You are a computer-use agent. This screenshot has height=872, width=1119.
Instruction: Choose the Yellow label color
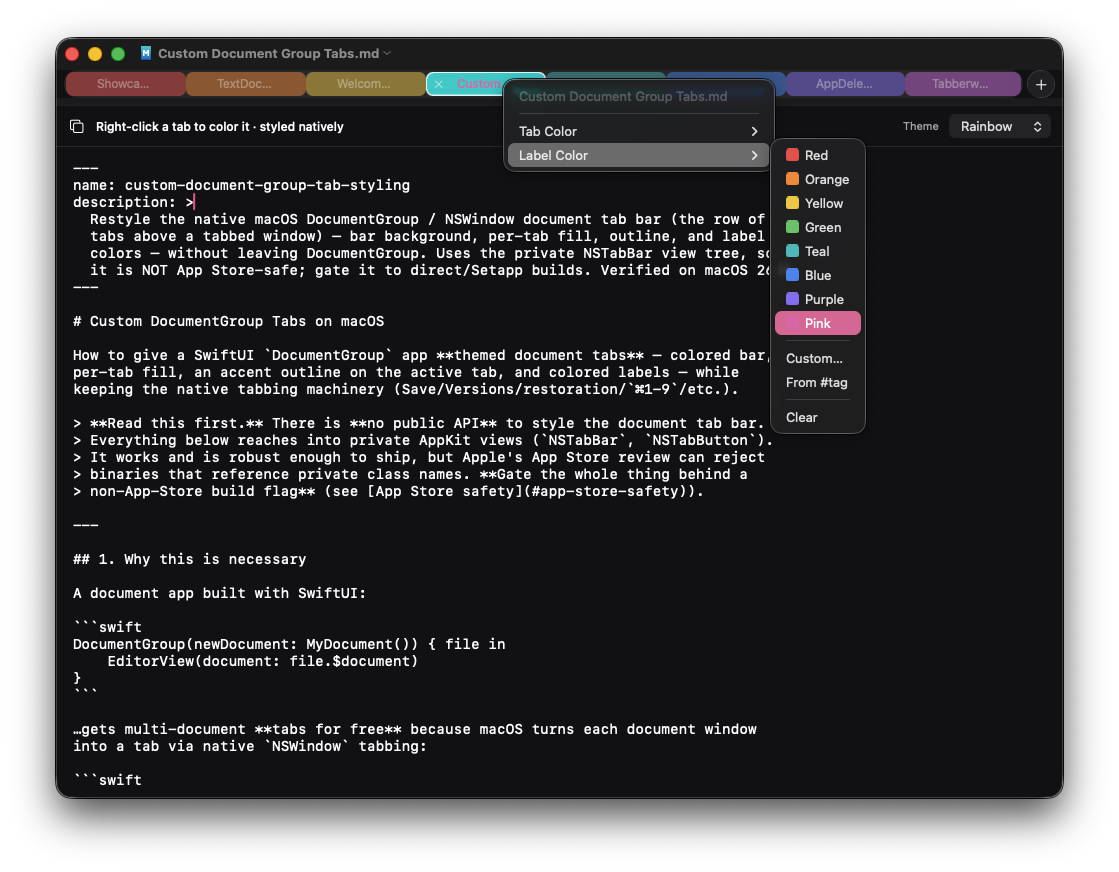tap(818, 203)
